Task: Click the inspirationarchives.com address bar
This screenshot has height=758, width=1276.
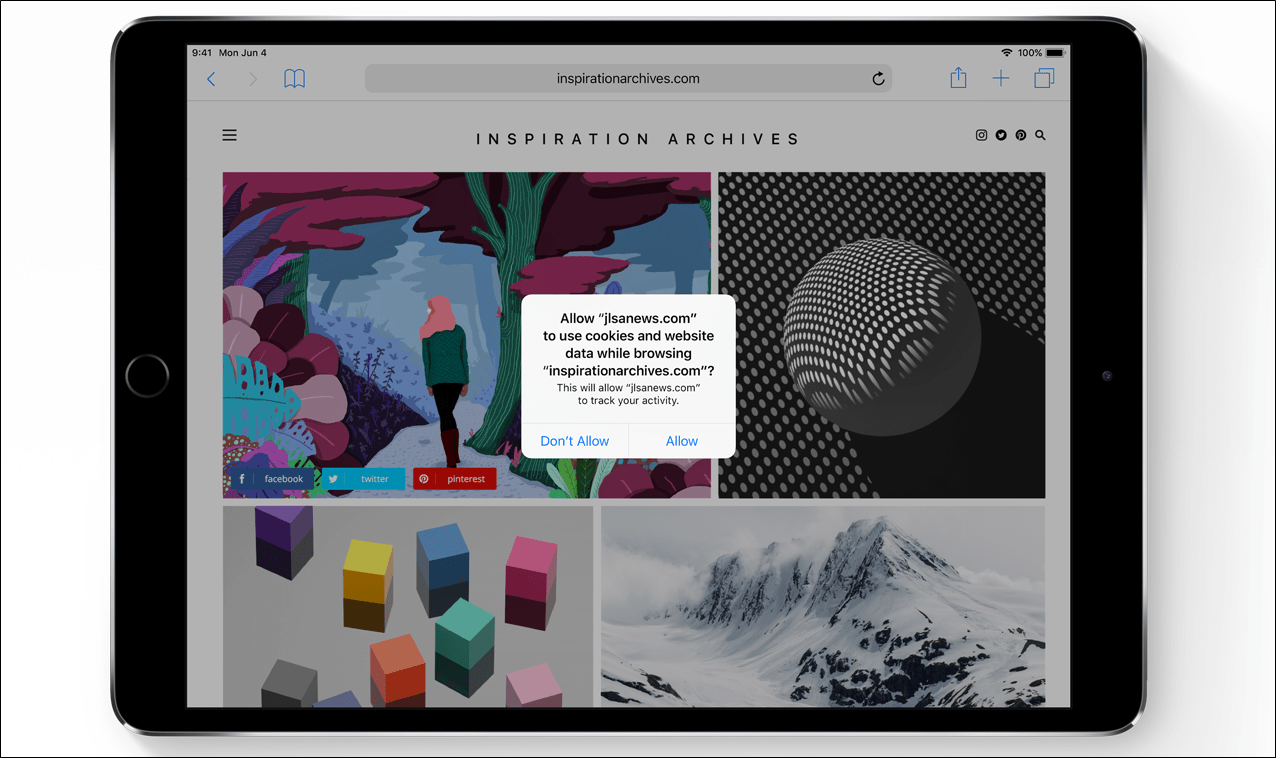Action: tap(628, 79)
